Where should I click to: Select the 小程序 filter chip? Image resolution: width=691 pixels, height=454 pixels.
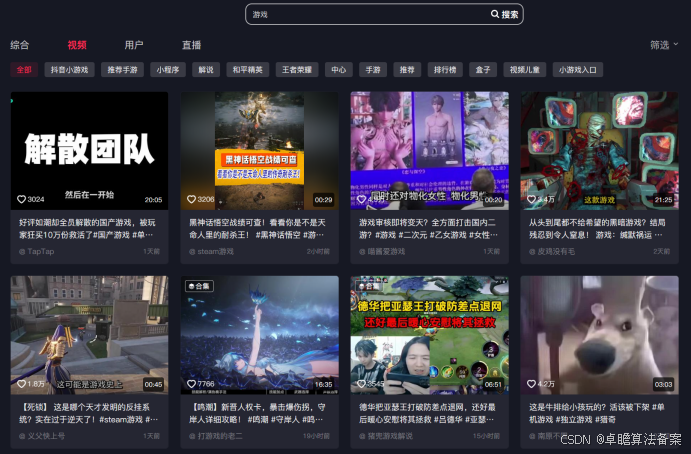tap(168, 70)
